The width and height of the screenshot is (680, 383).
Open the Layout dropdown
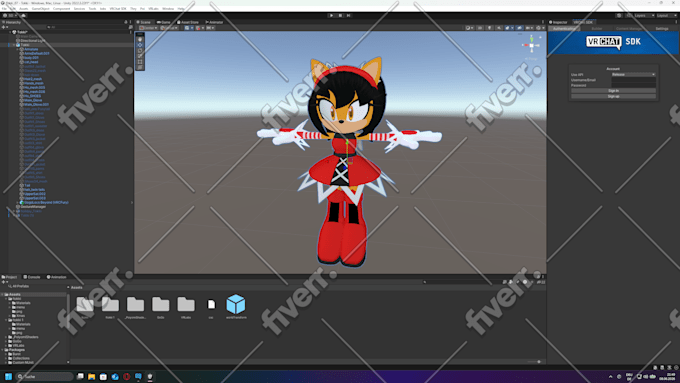(667, 16)
